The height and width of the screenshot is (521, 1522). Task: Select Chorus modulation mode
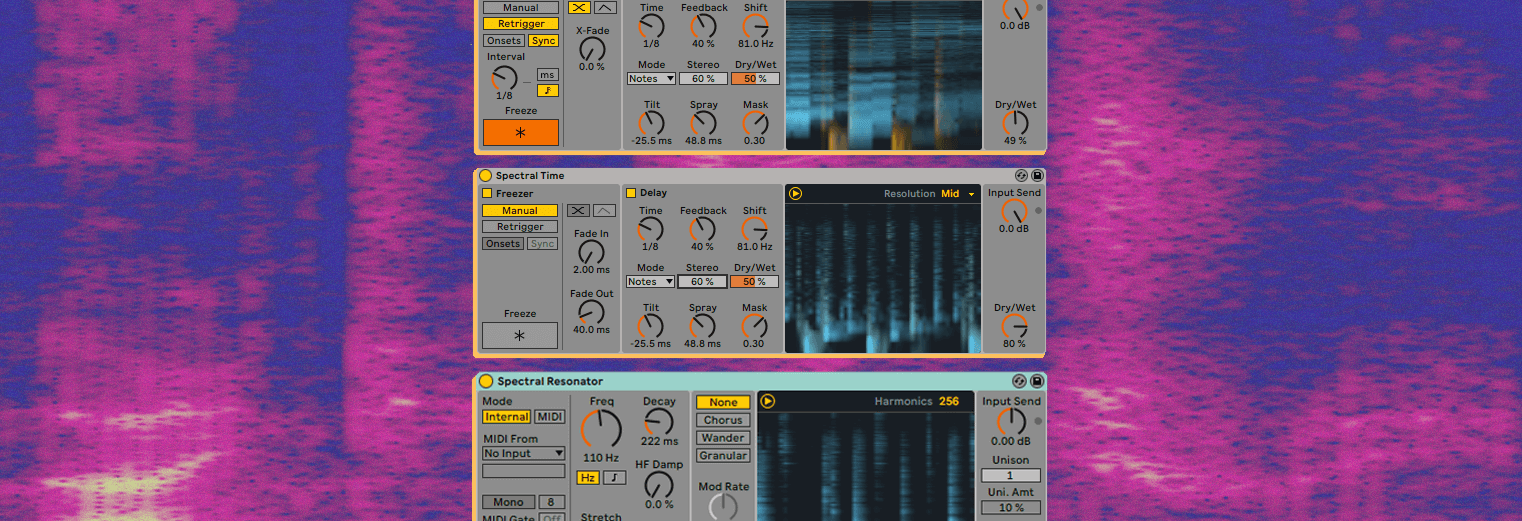[x=723, y=421]
